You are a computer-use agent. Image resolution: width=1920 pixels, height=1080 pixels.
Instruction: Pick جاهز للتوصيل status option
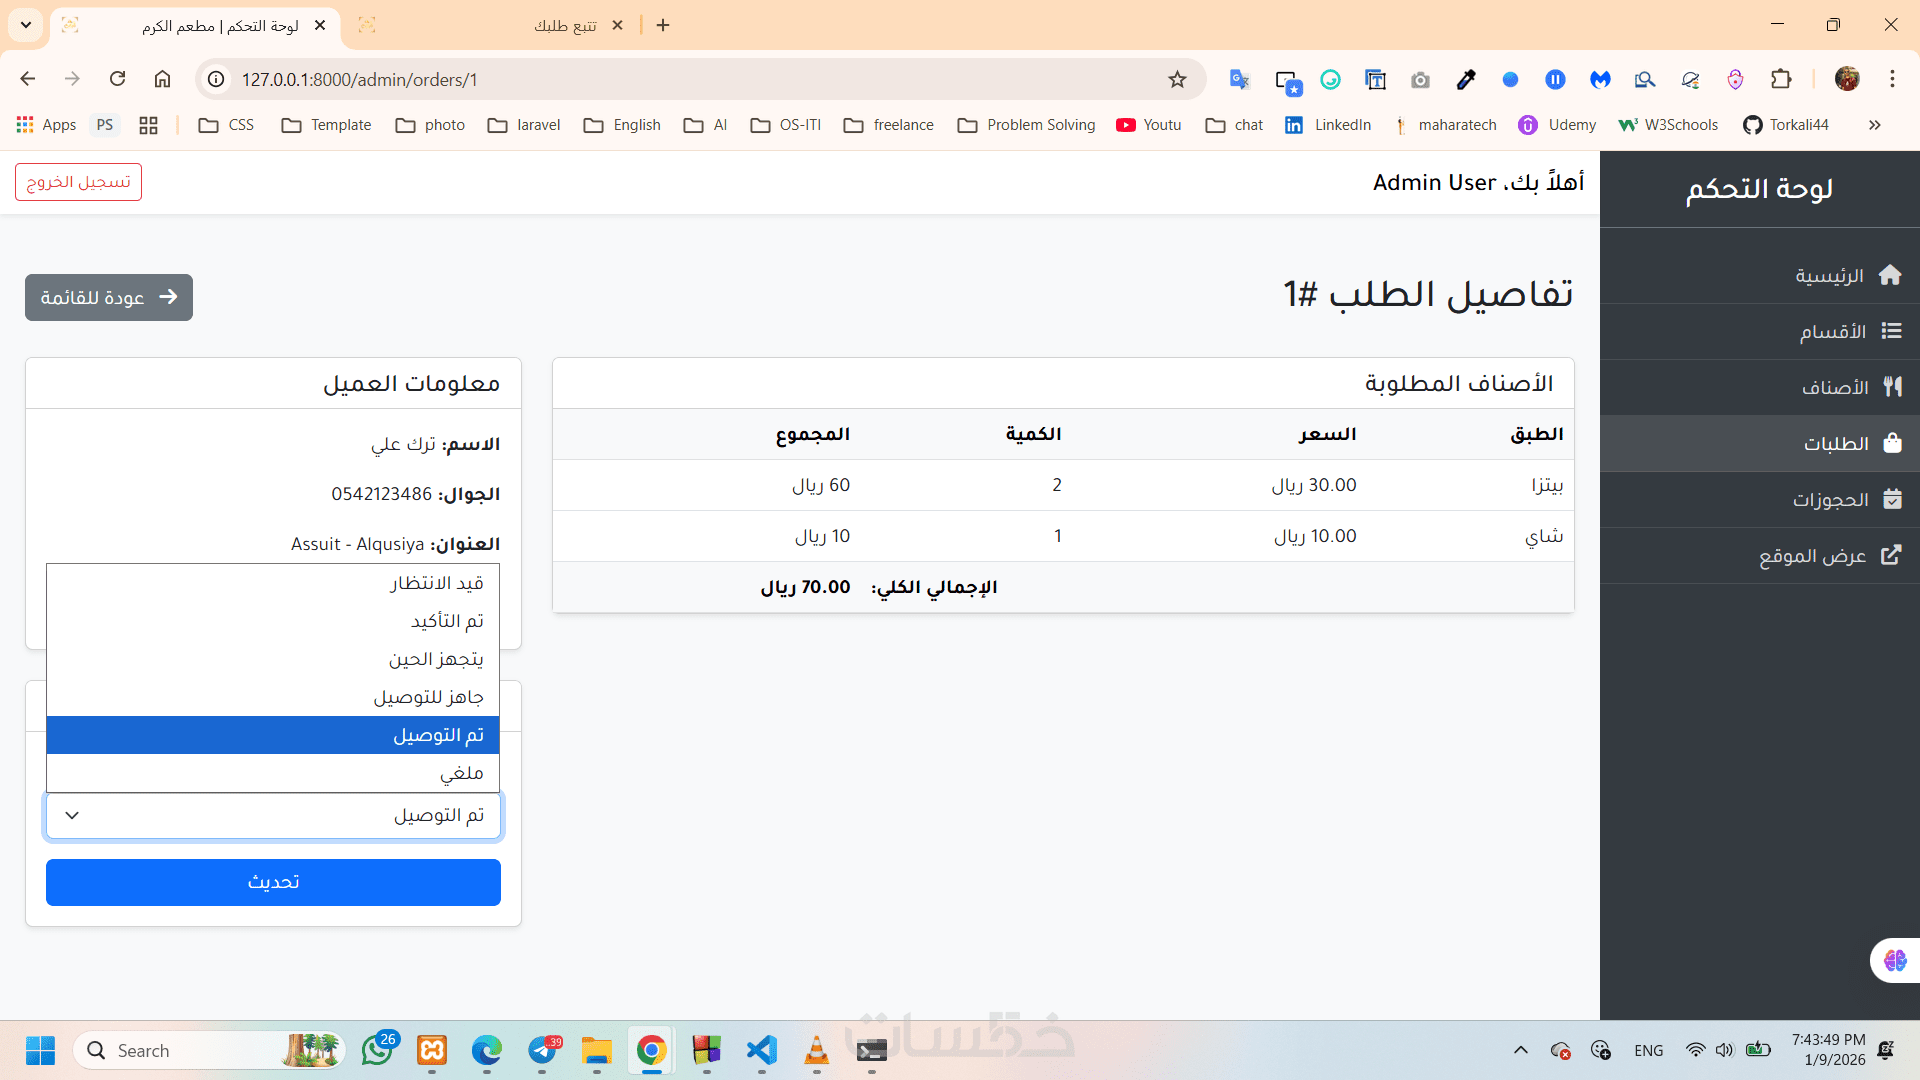point(273,697)
